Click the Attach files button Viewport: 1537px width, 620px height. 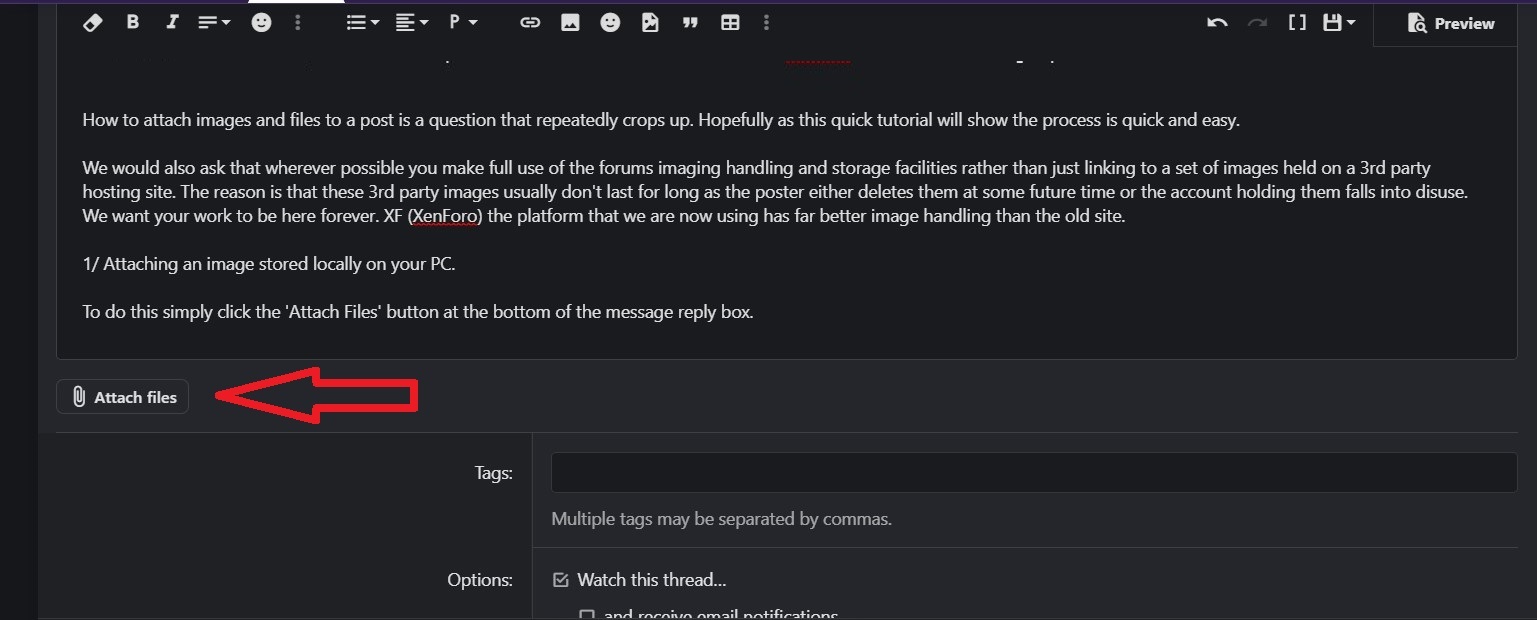coord(122,397)
